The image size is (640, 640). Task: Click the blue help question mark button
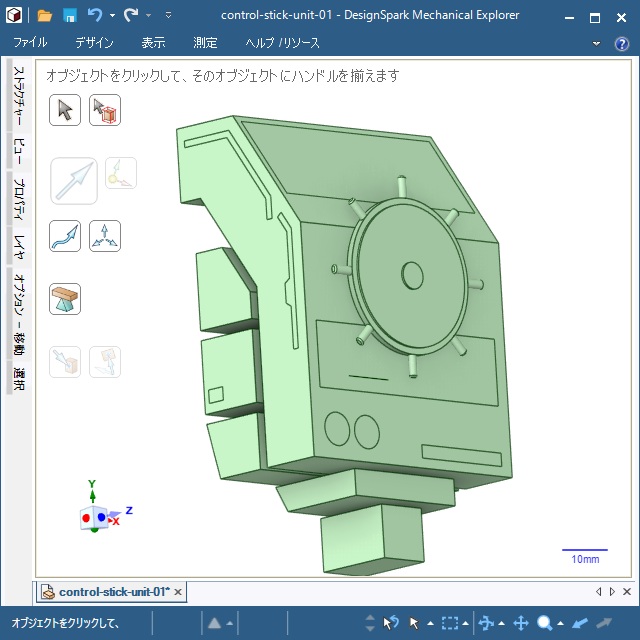[x=622, y=43]
